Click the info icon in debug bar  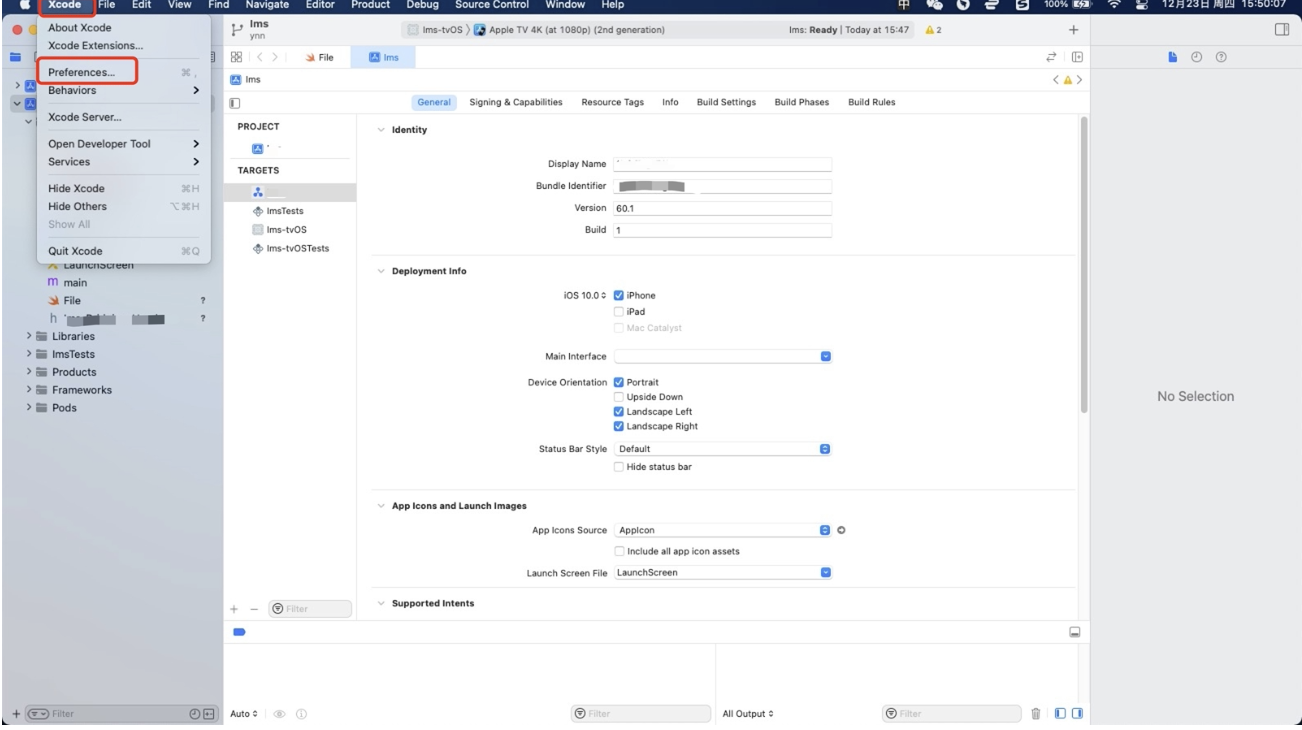(x=300, y=713)
